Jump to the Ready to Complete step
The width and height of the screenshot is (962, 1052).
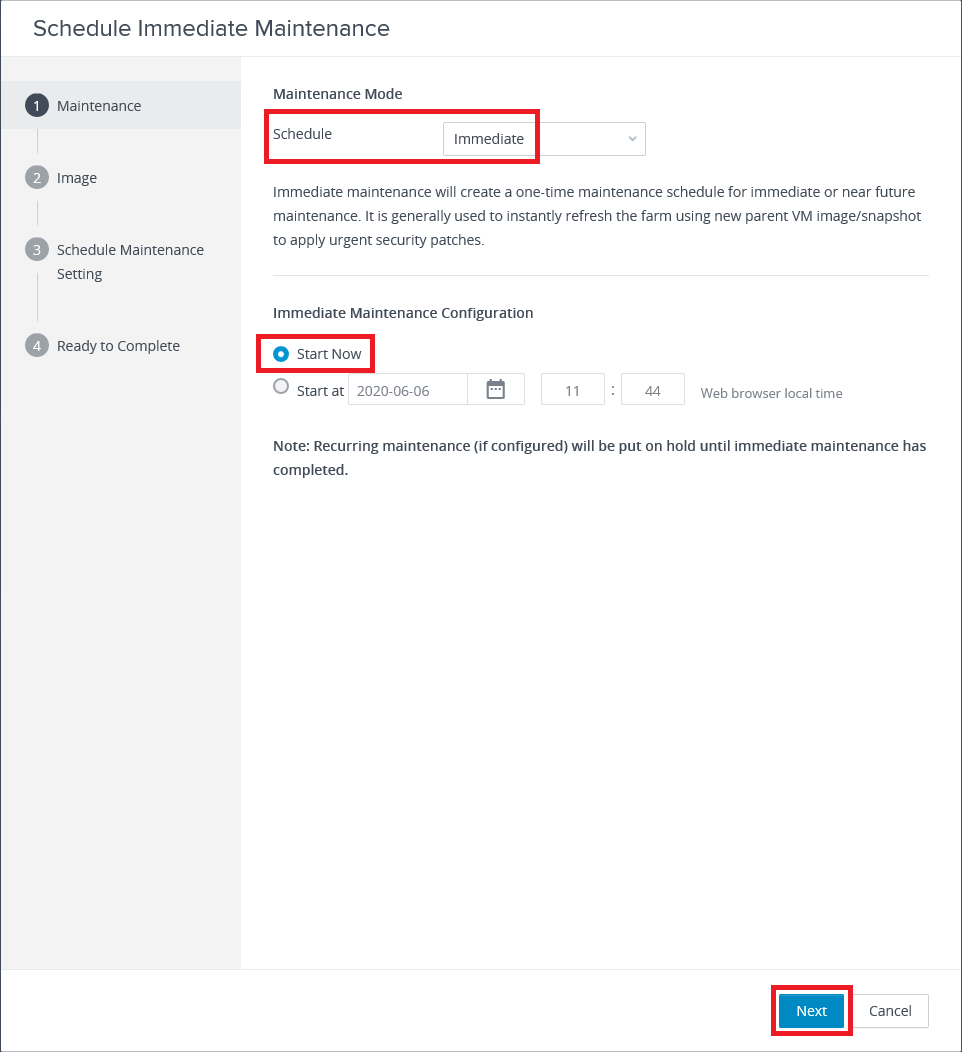click(118, 346)
